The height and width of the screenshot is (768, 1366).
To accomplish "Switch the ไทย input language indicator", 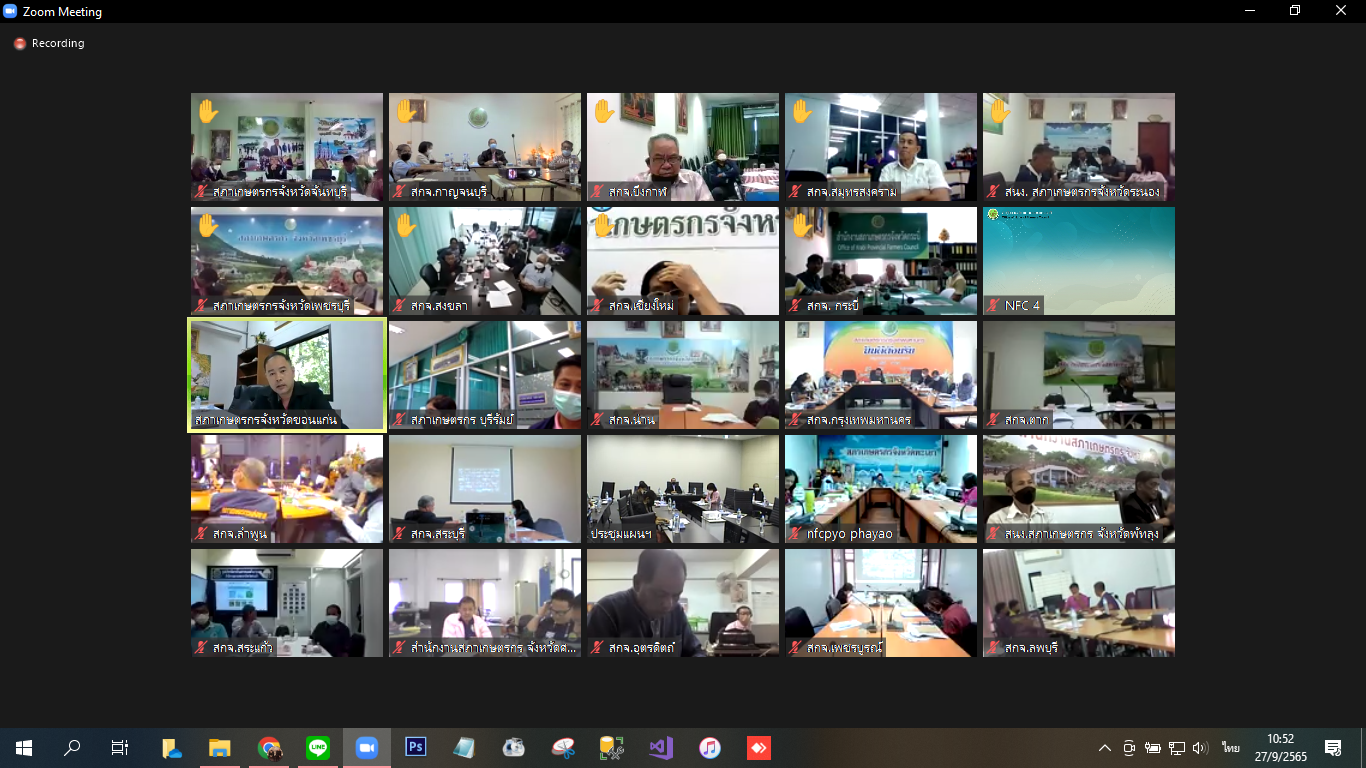I will [x=1230, y=748].
